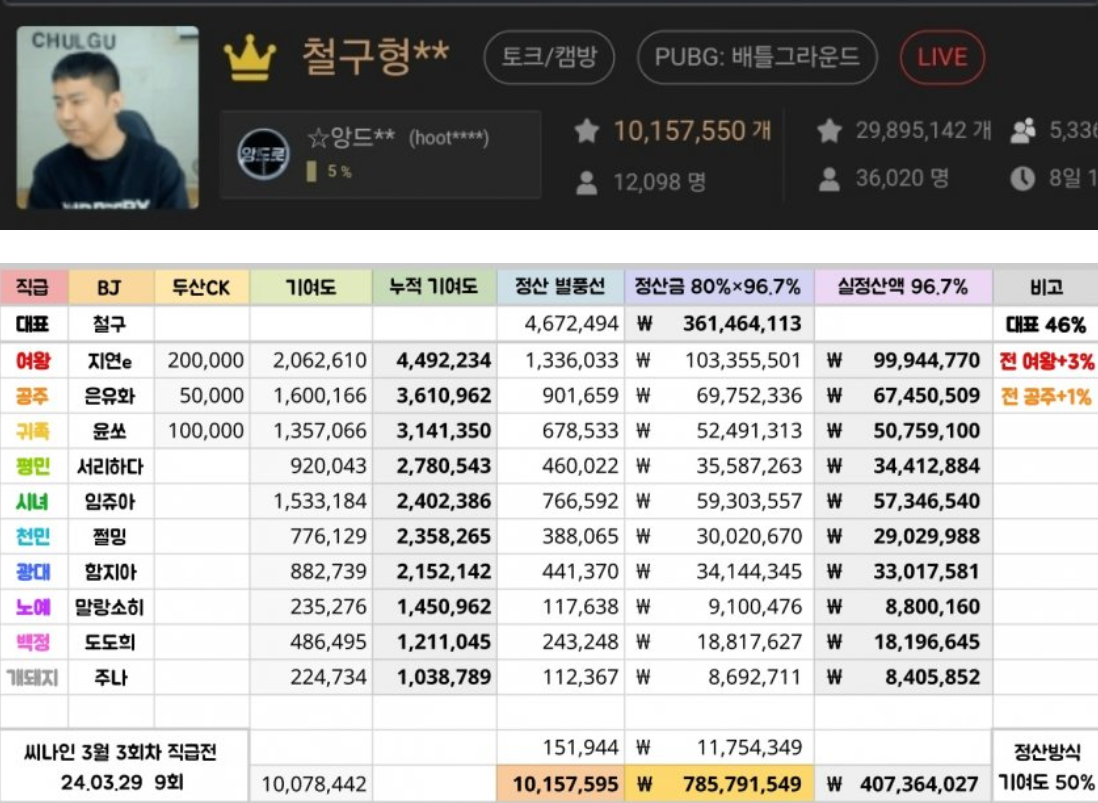Click the 정산 별풍선 column header
The width and height of the screenshot is (1098, 803).
pos(560,287)
